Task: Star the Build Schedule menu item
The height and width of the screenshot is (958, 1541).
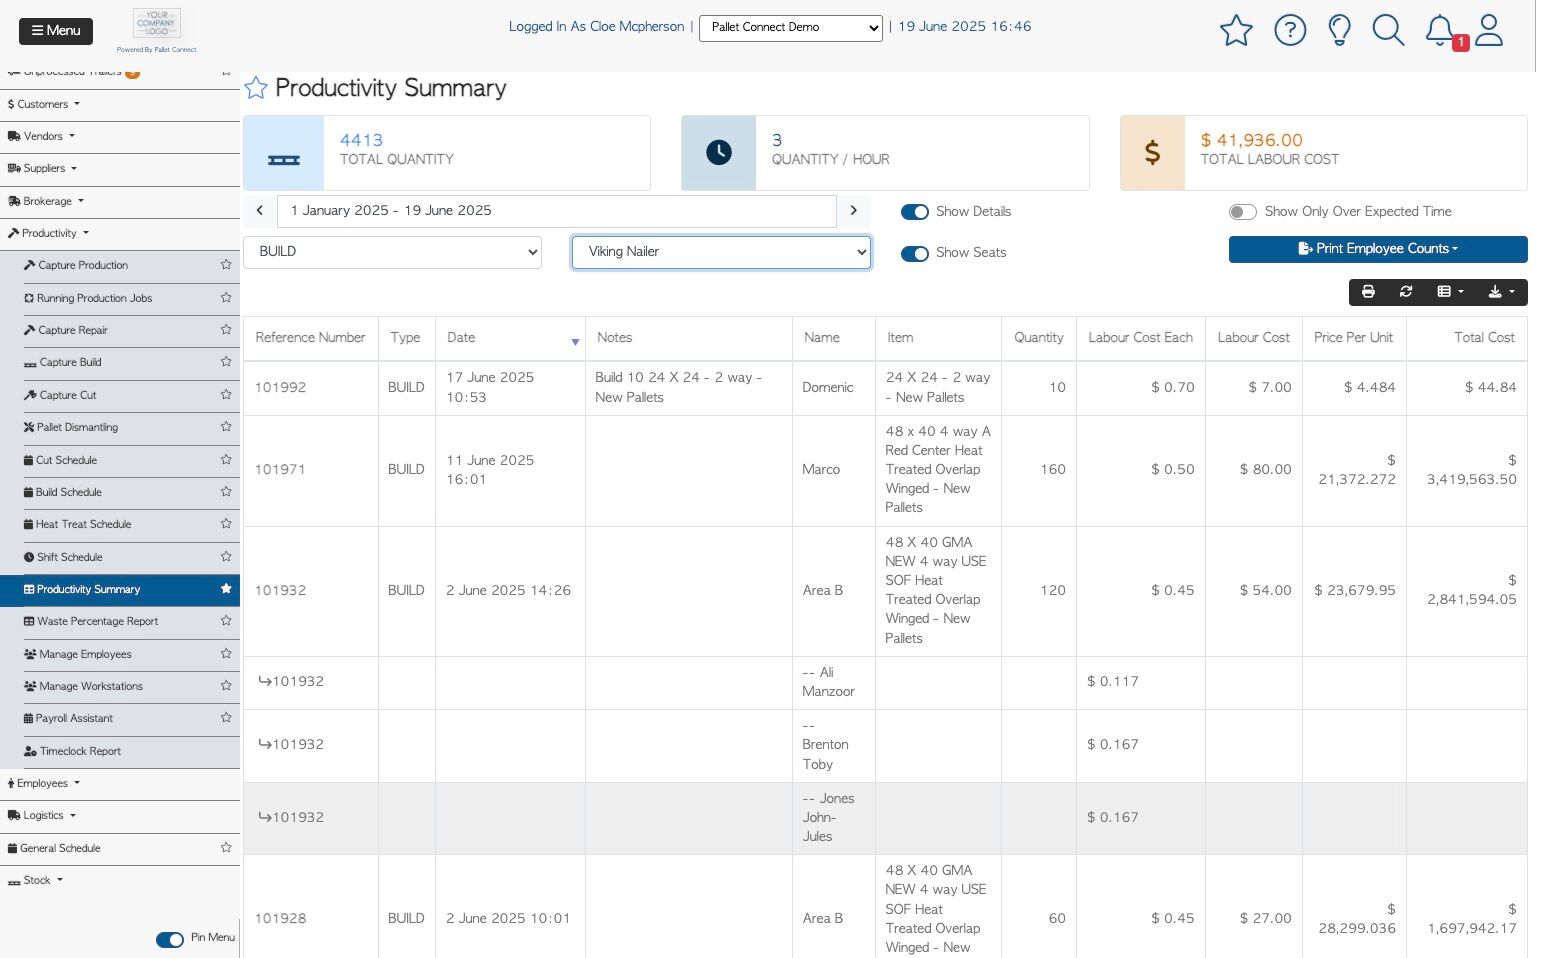Action: [x=226, y=492]
